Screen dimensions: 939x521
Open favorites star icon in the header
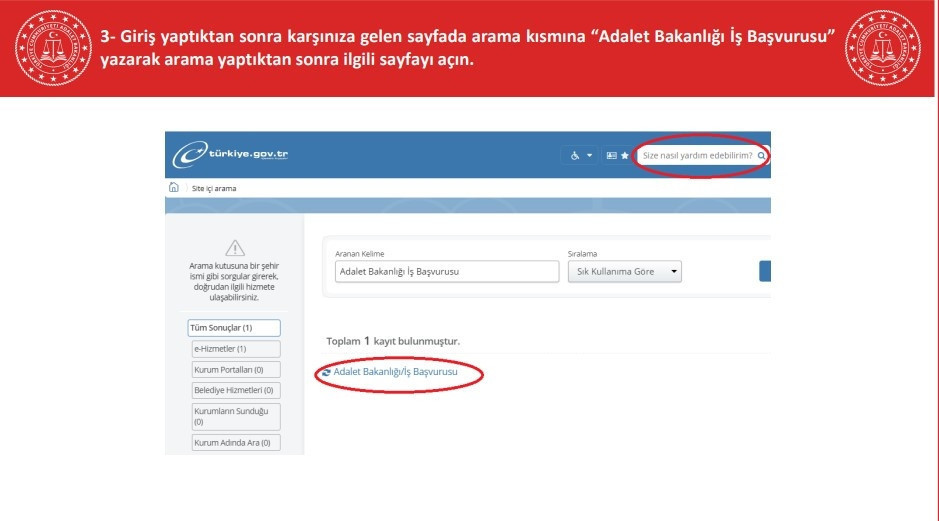point(625,155)
